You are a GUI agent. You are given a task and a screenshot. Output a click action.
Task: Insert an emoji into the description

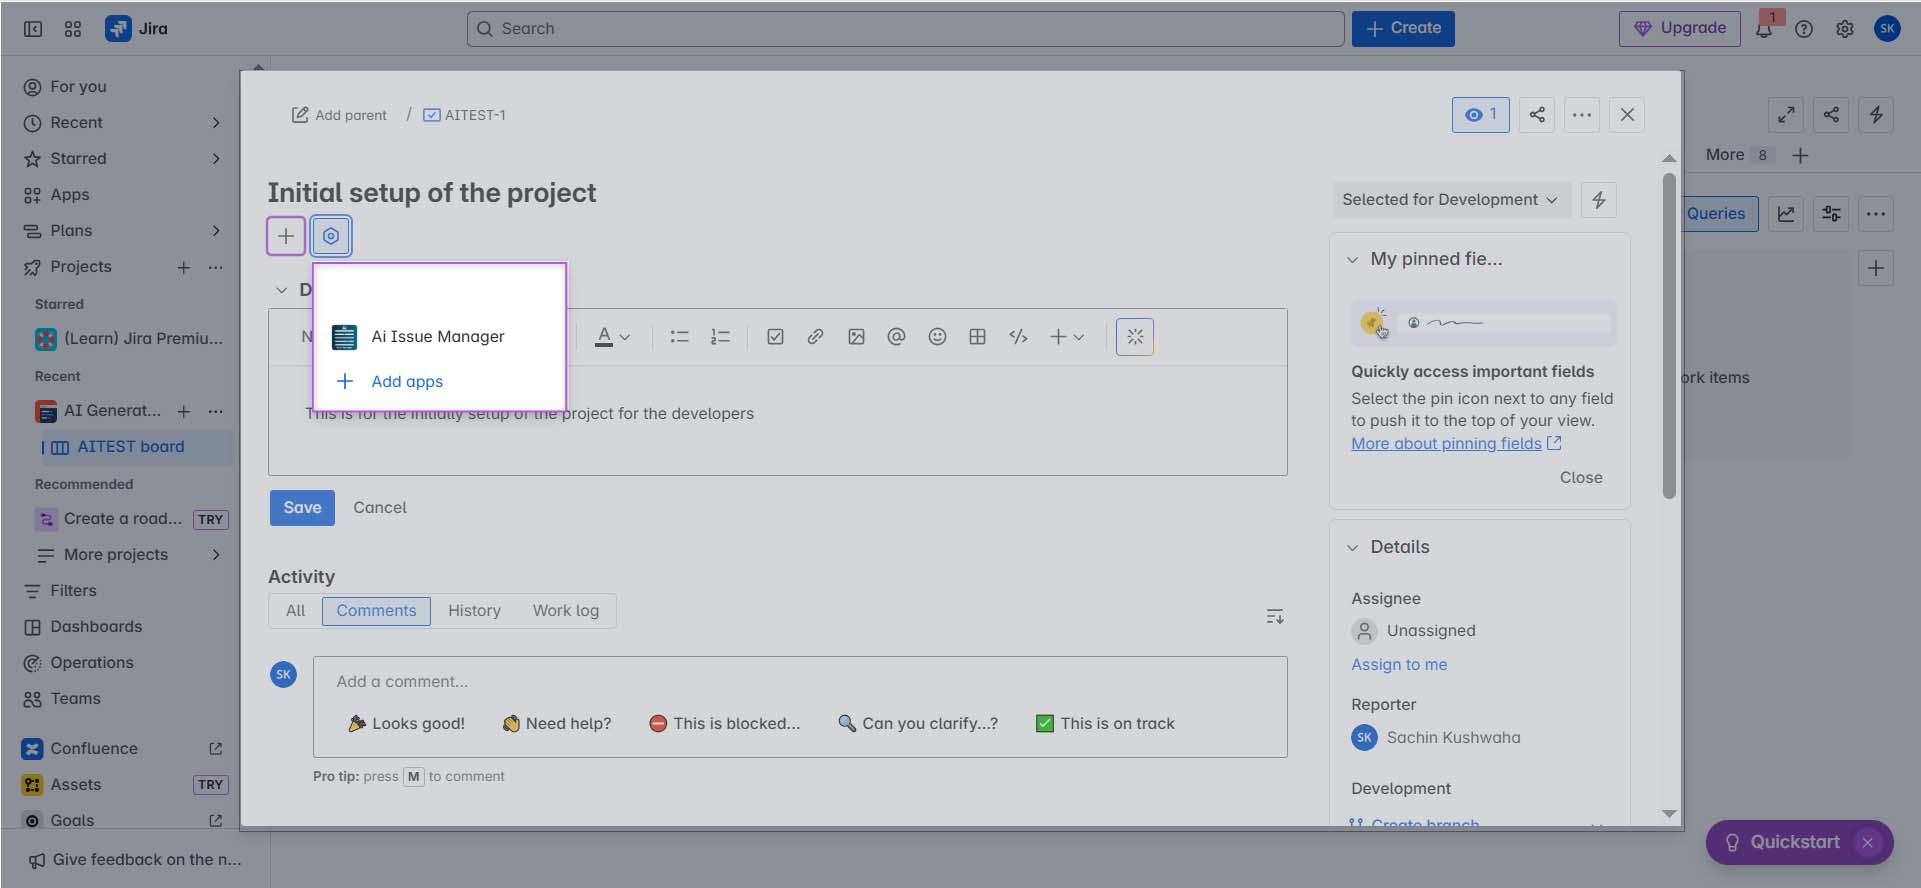tap(937, 337)
